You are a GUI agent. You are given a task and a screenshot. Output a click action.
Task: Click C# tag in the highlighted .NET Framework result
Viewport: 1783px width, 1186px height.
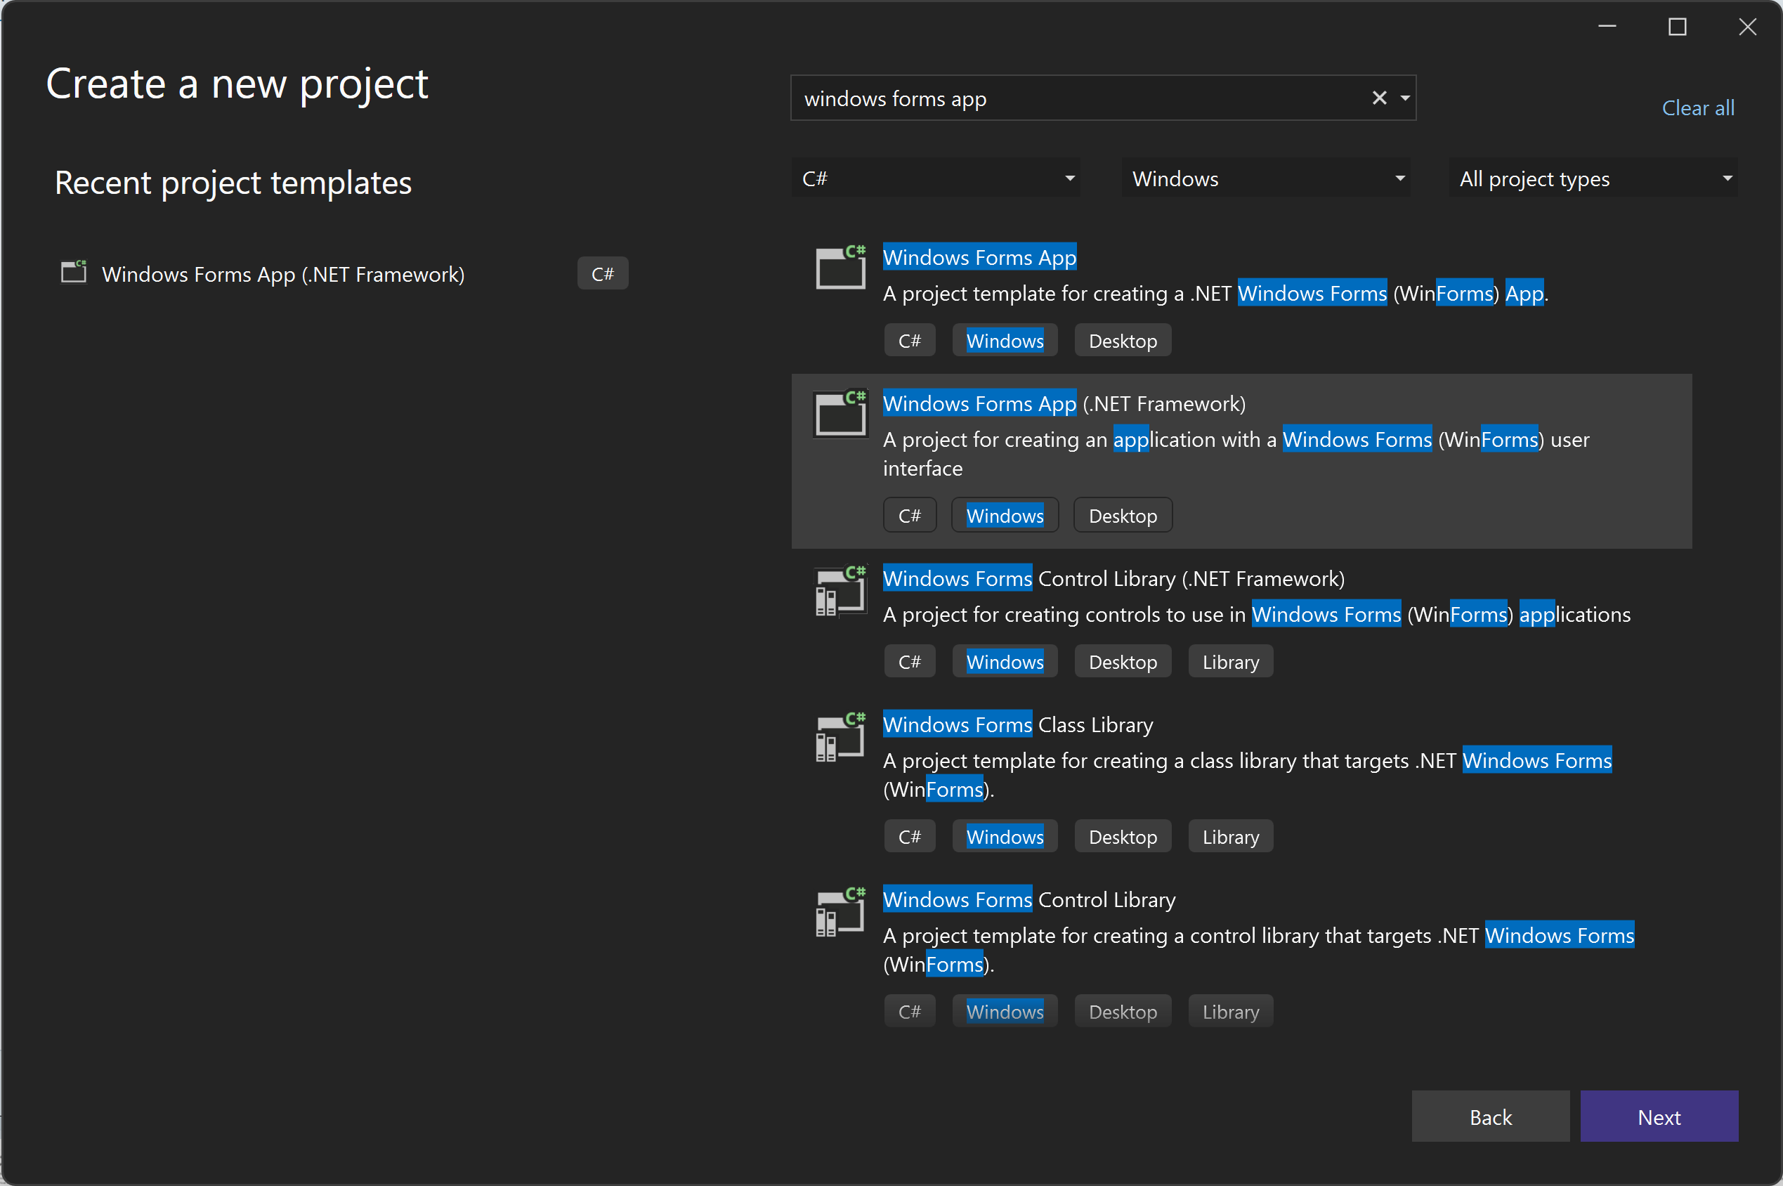tap(910, 516)
